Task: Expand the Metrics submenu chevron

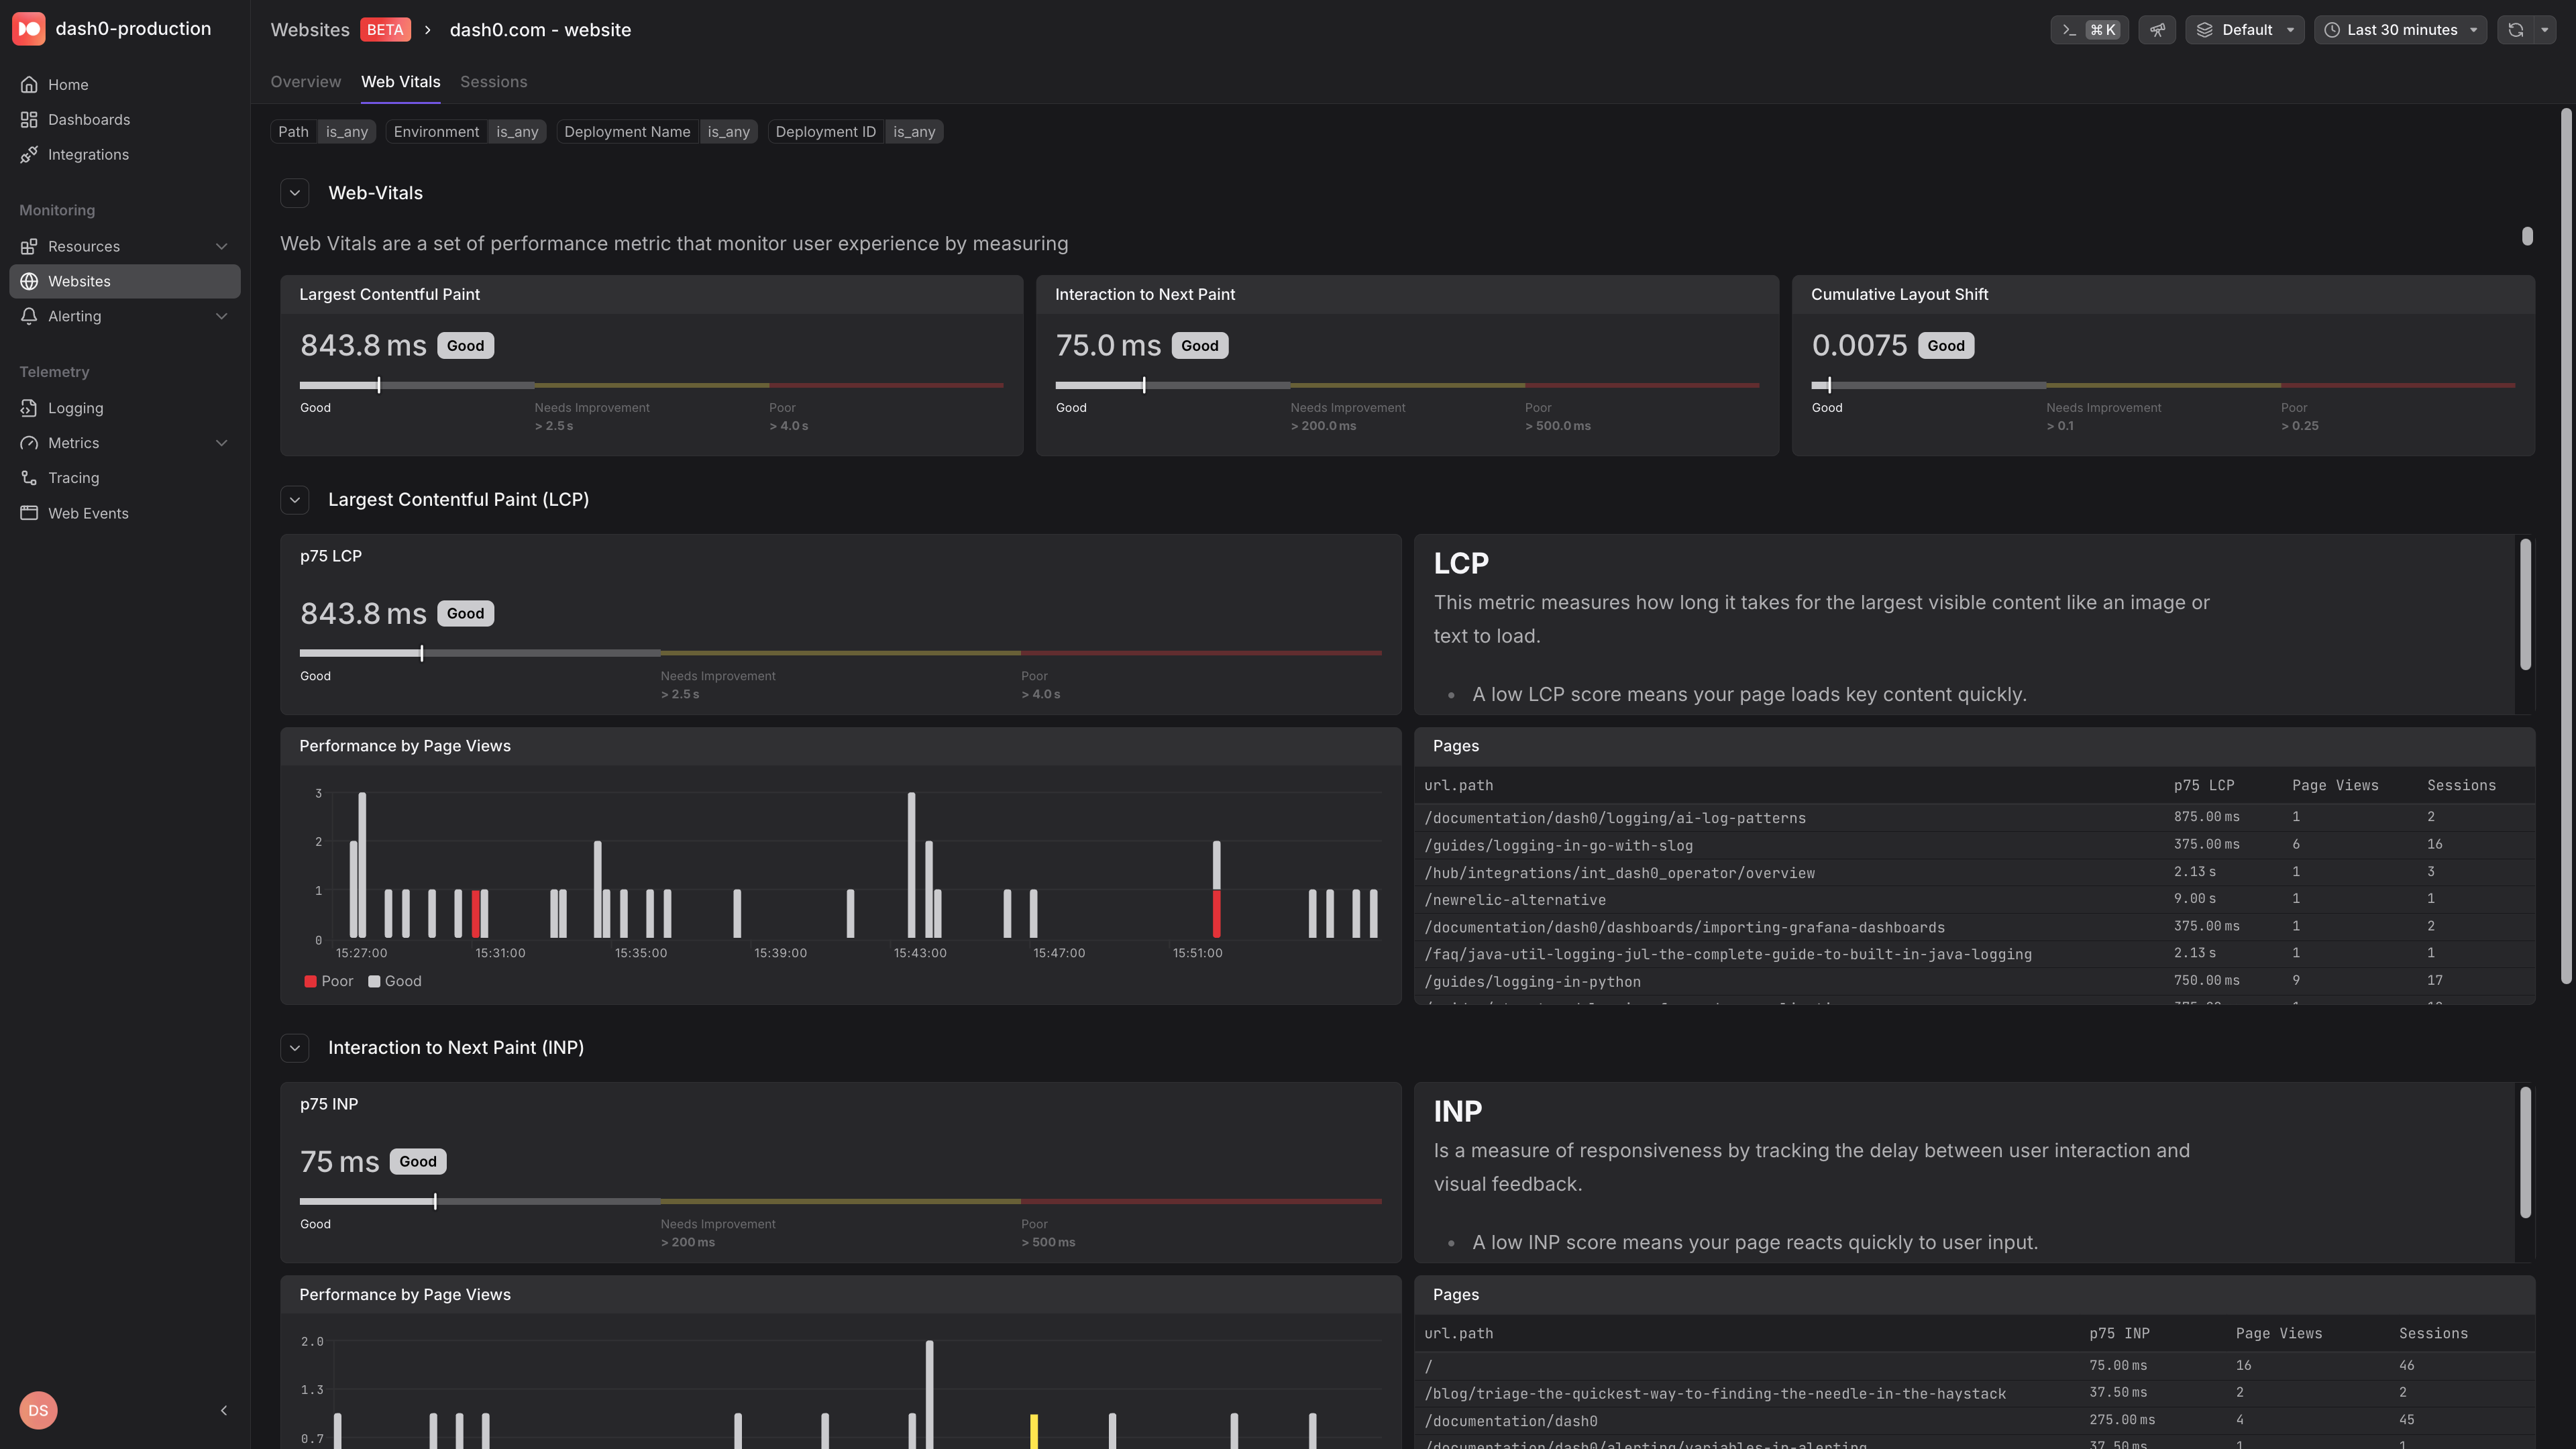Action: [222, 443]
